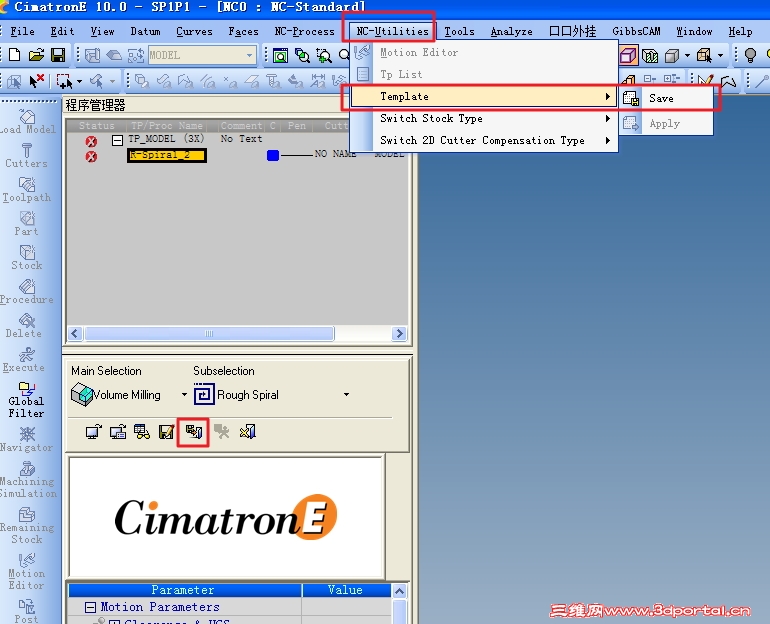This screenshot has width=770, height=624.
Task: Click the floppy with pencil save icon
Action: pos(166,432)
